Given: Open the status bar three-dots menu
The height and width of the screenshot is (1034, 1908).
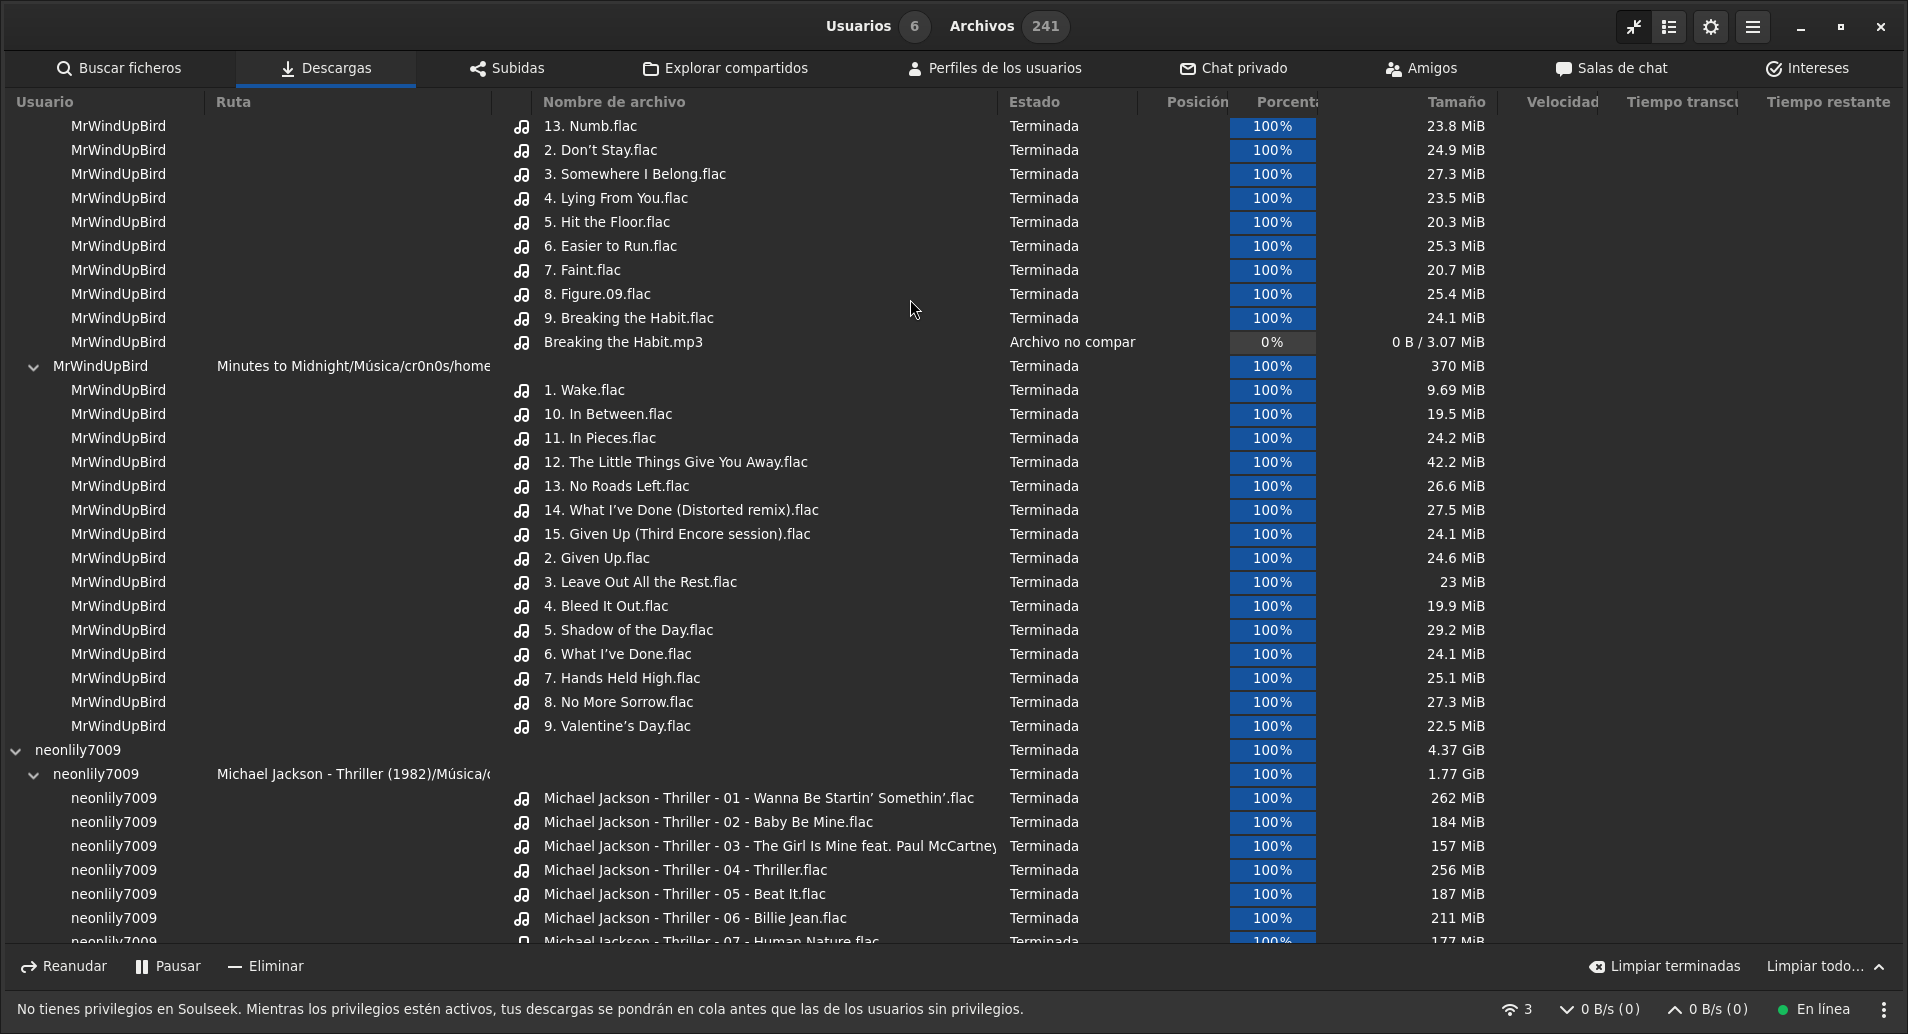Looking at the screenshot, I should tap(1884, 1010).
